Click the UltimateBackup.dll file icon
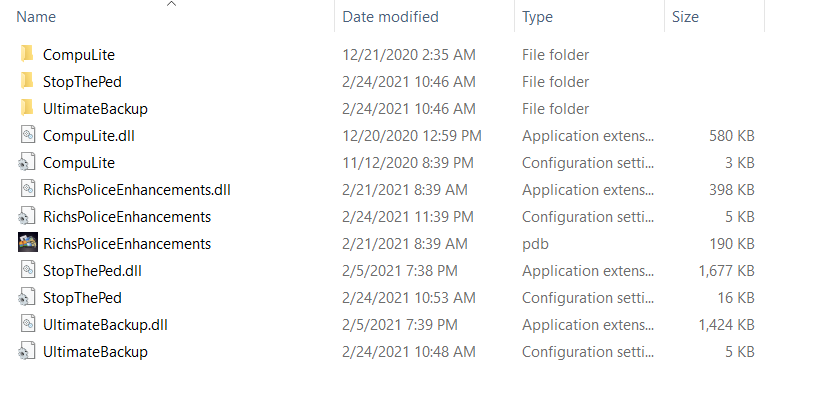 click(x=27, y=324)
